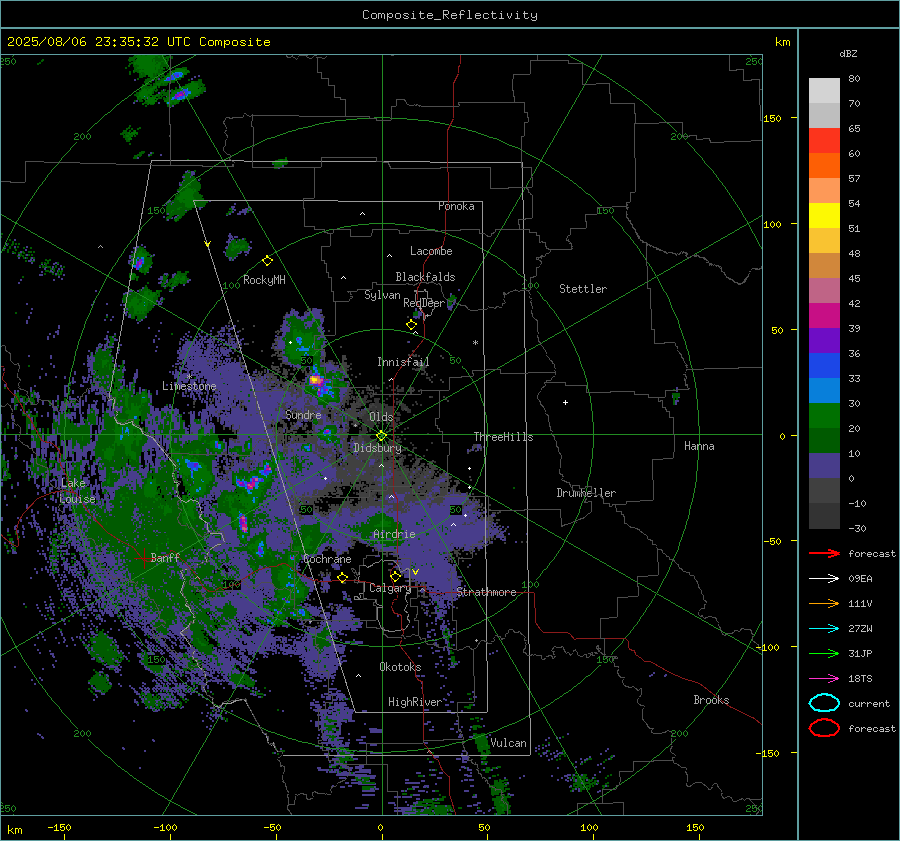This screenshot has height=841, width=900.
Task: Click the Didsbury label on the map
Action: 378,448
